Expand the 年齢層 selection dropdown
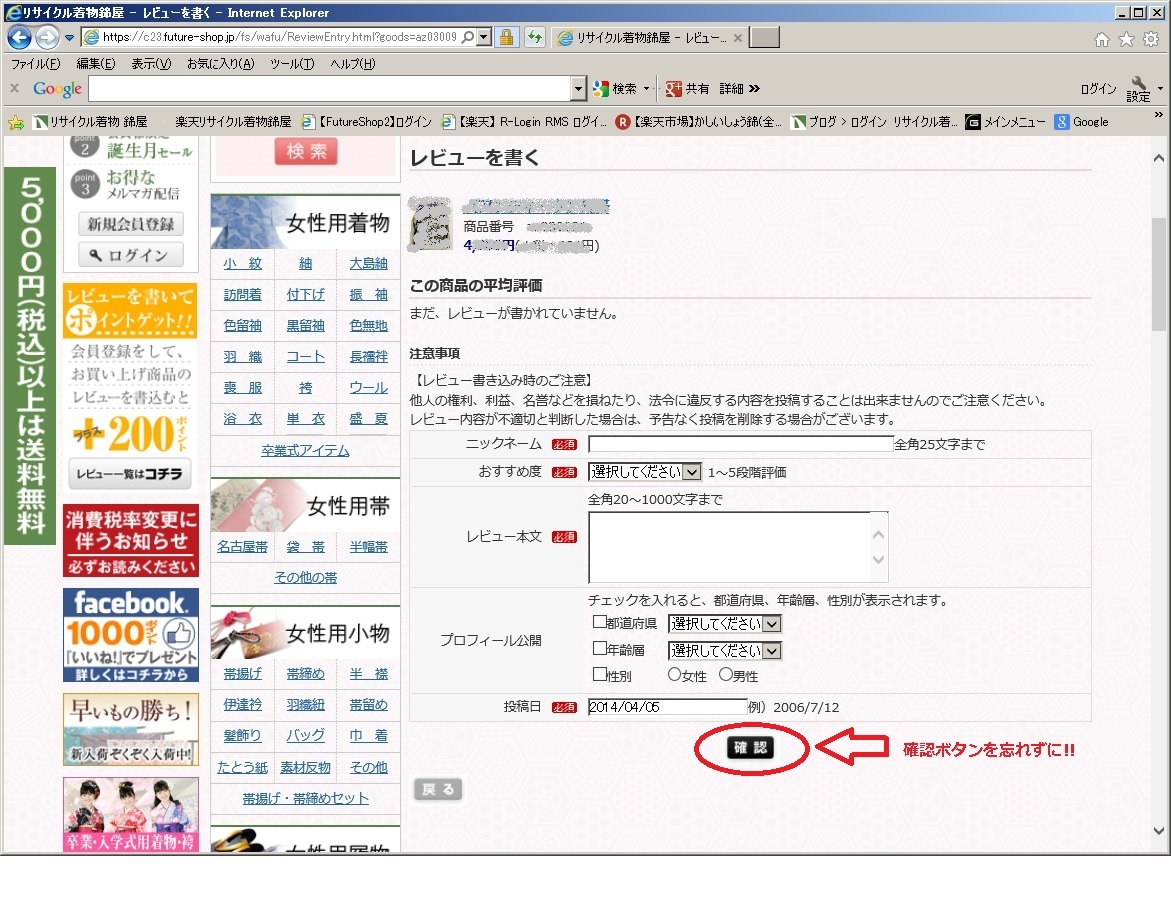The width and height of the screenshot is (1171, 900). point(725,651)
